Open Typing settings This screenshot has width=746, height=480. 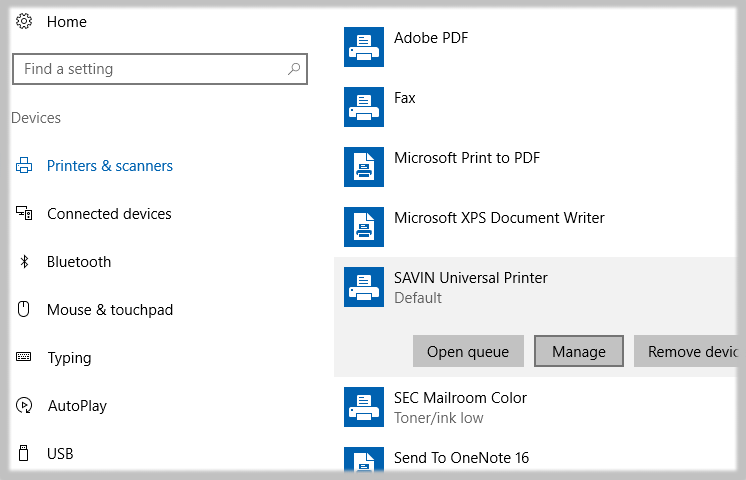pos(69,358)
